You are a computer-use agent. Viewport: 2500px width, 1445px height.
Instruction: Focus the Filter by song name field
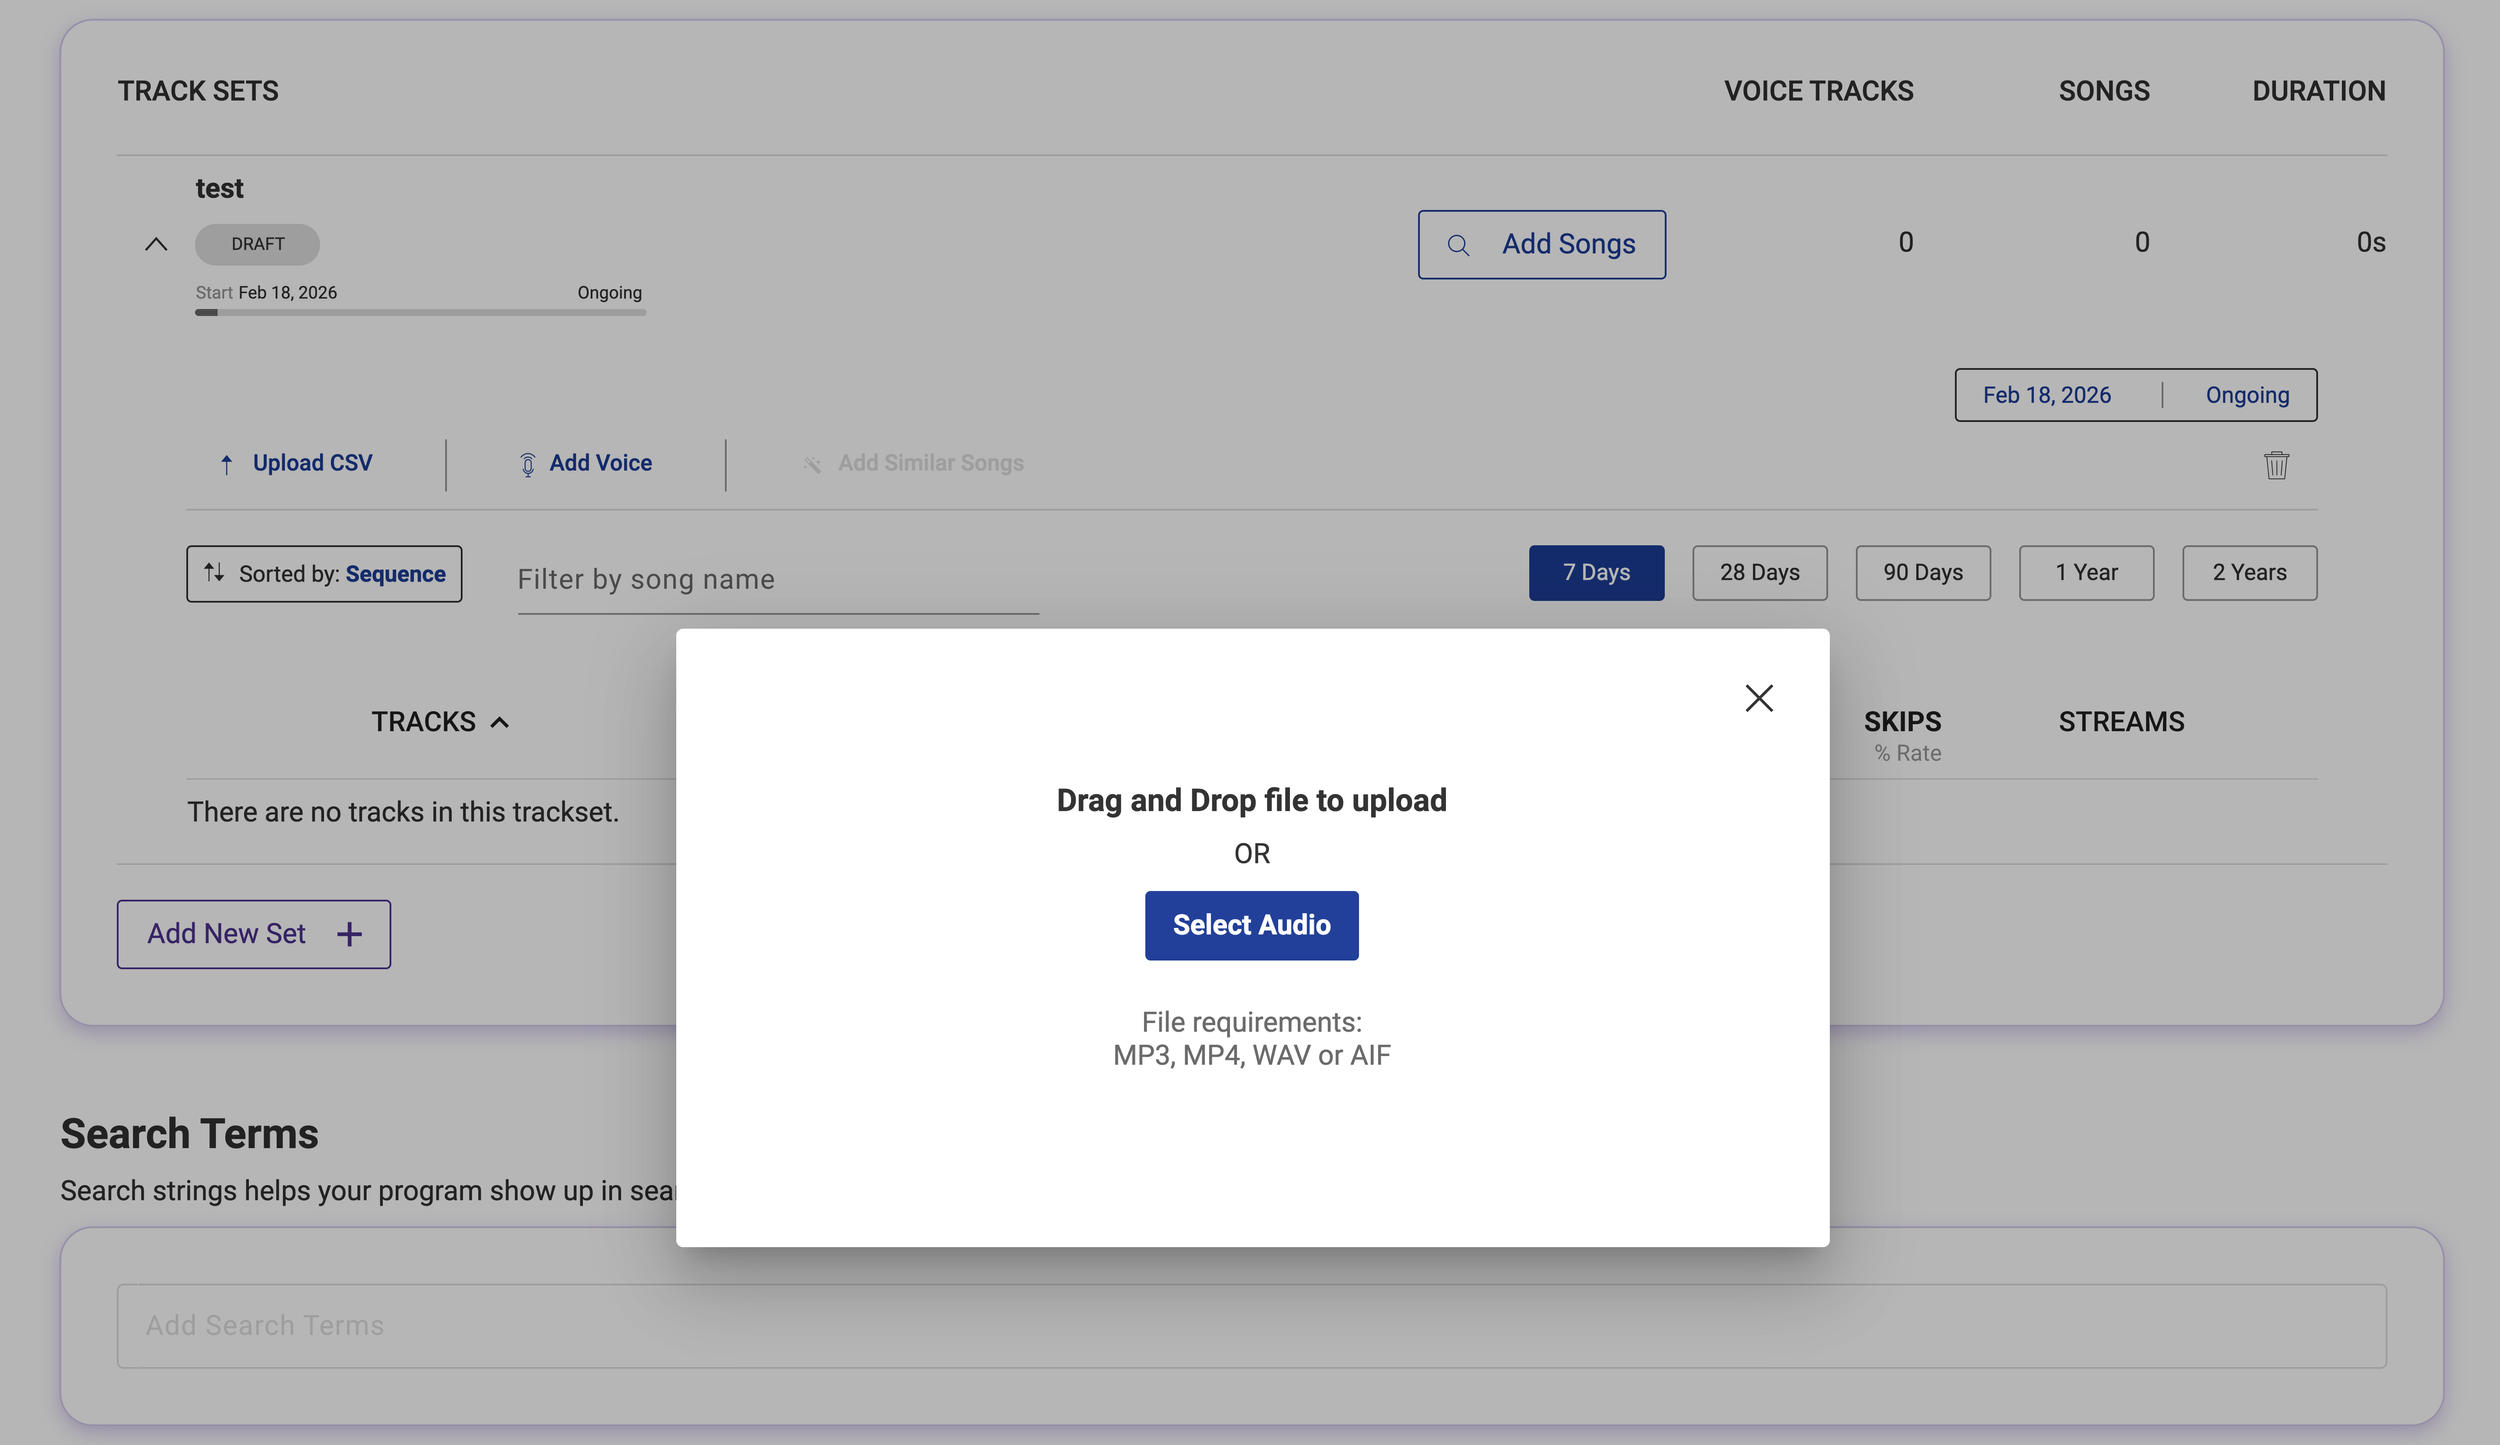pyautogui.click(x=777, y=580)
